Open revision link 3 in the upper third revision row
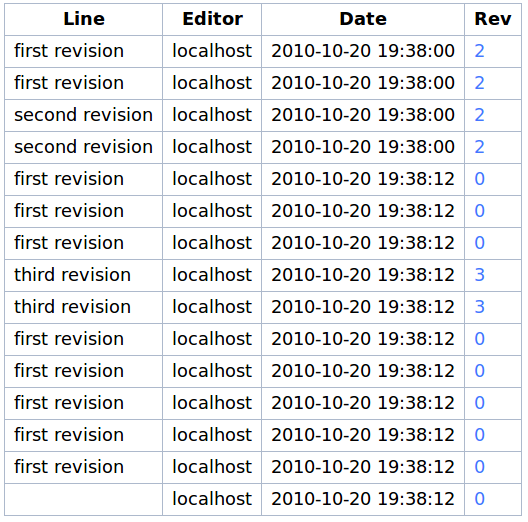 [479, 275]
